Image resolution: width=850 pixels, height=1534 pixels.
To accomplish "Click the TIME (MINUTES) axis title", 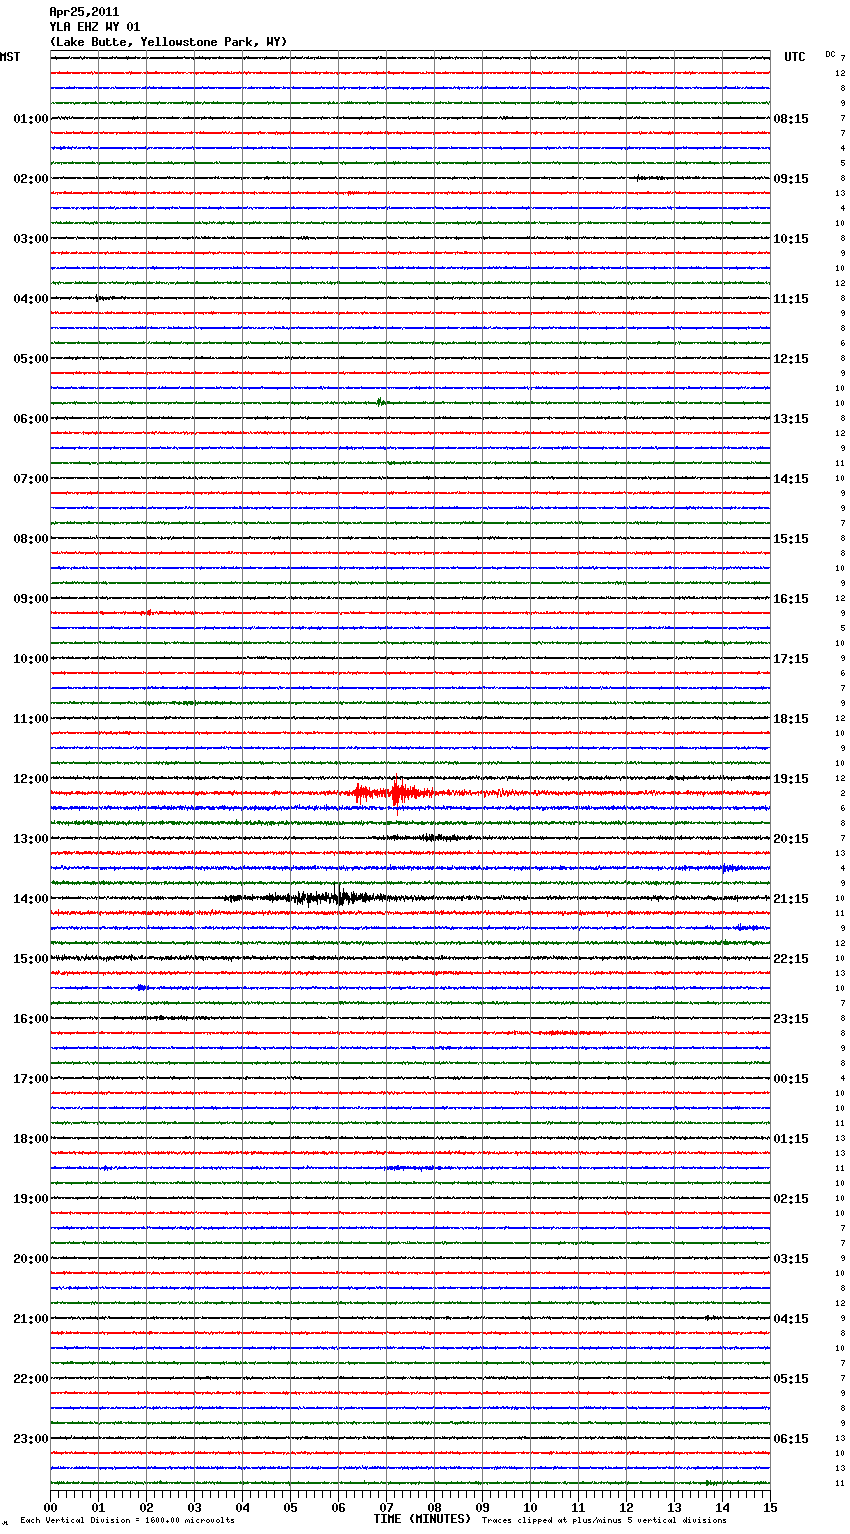I will tap(422, 1519).
